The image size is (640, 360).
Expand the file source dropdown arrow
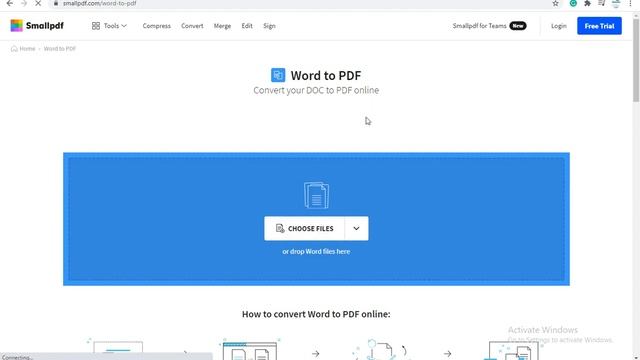356,229
